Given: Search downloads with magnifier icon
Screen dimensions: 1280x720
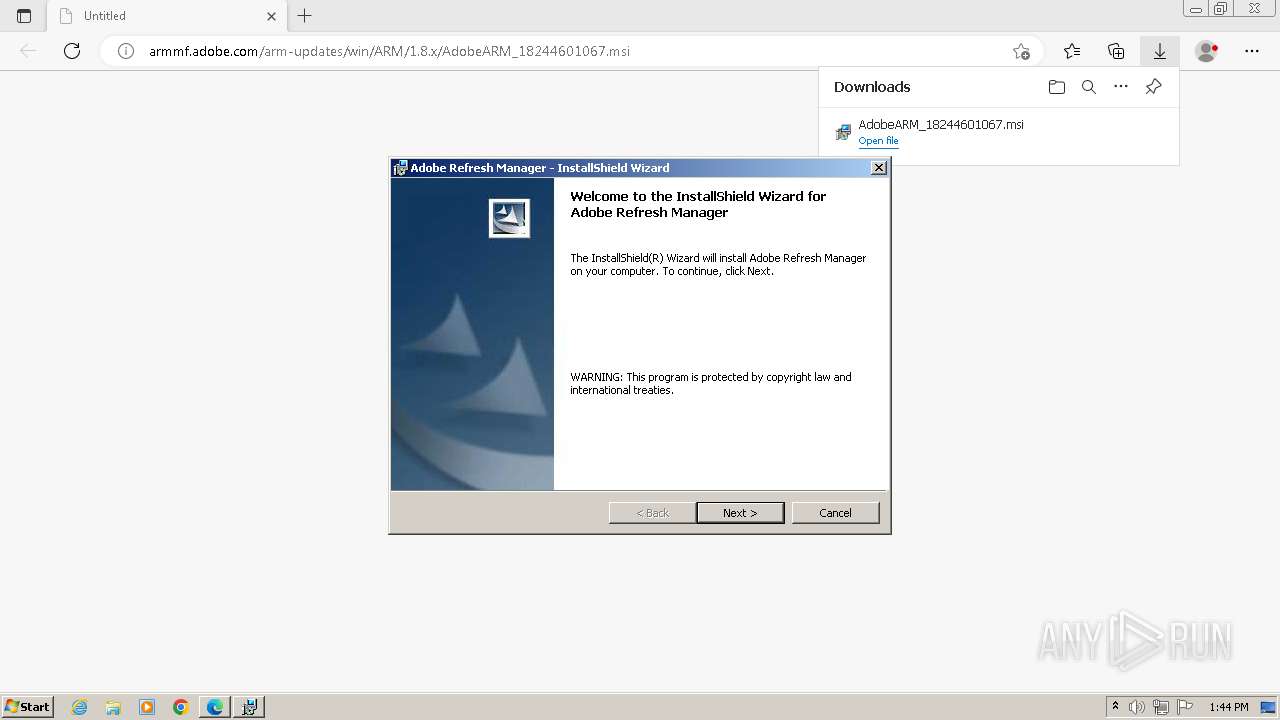Looking at the screenshot, I should (1089, 87).
